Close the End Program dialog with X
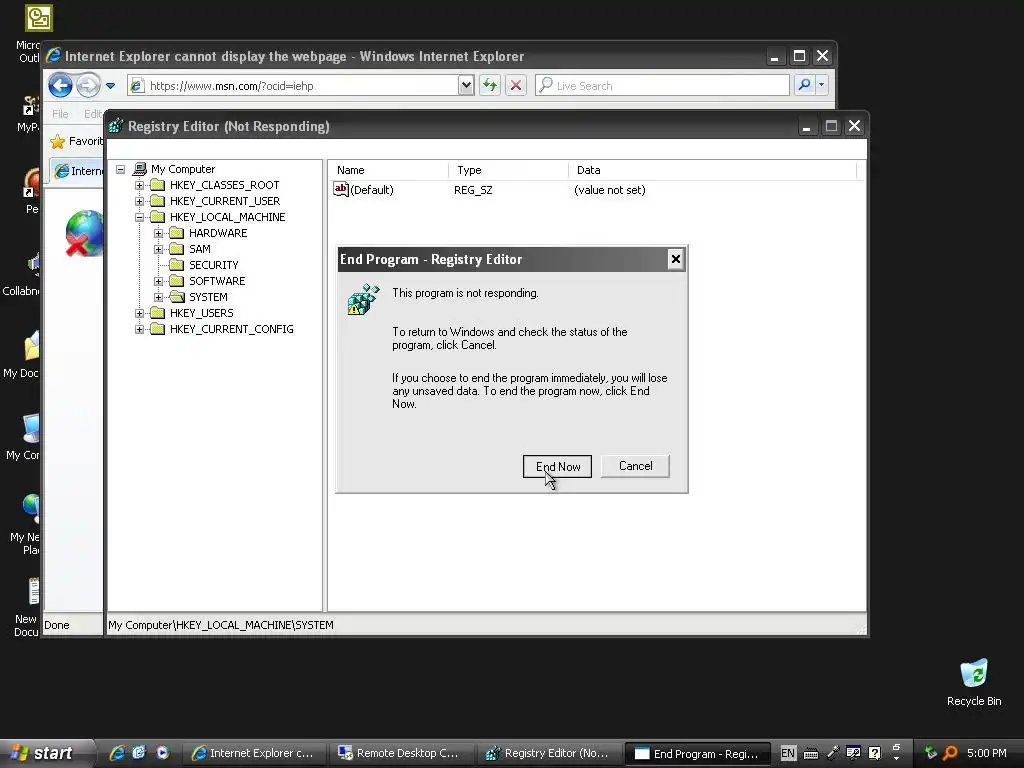This screenshot has width=1024, height=768. pyautogui.click(x=675, y=259)
